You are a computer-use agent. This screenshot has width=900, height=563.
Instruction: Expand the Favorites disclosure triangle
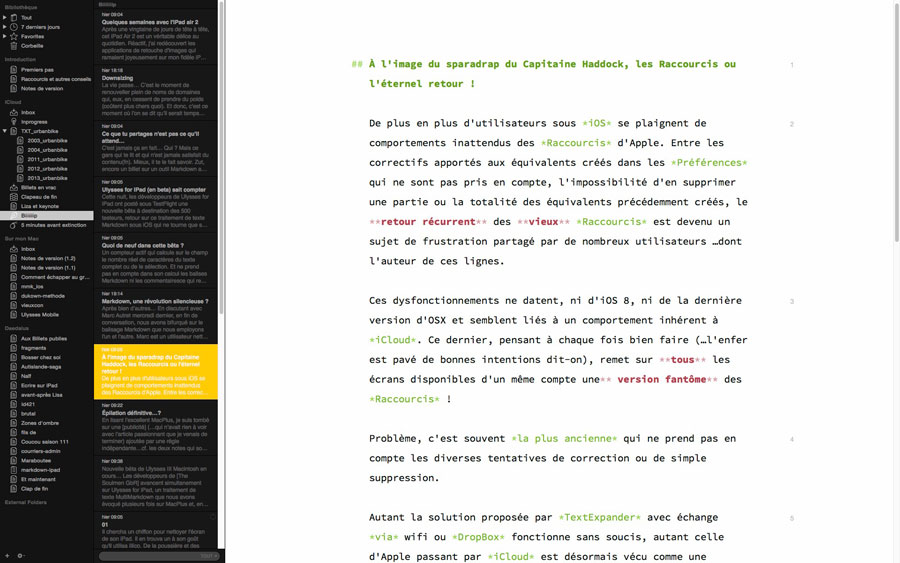5,36
